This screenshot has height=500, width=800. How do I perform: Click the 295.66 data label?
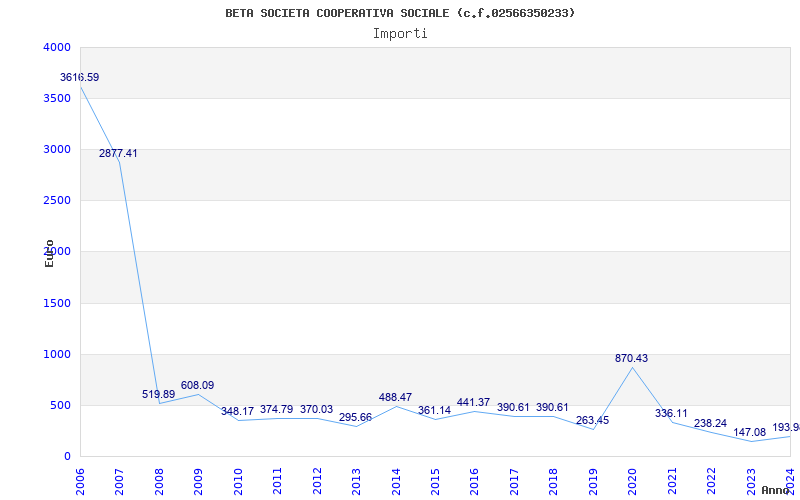(x=356, y=417)
